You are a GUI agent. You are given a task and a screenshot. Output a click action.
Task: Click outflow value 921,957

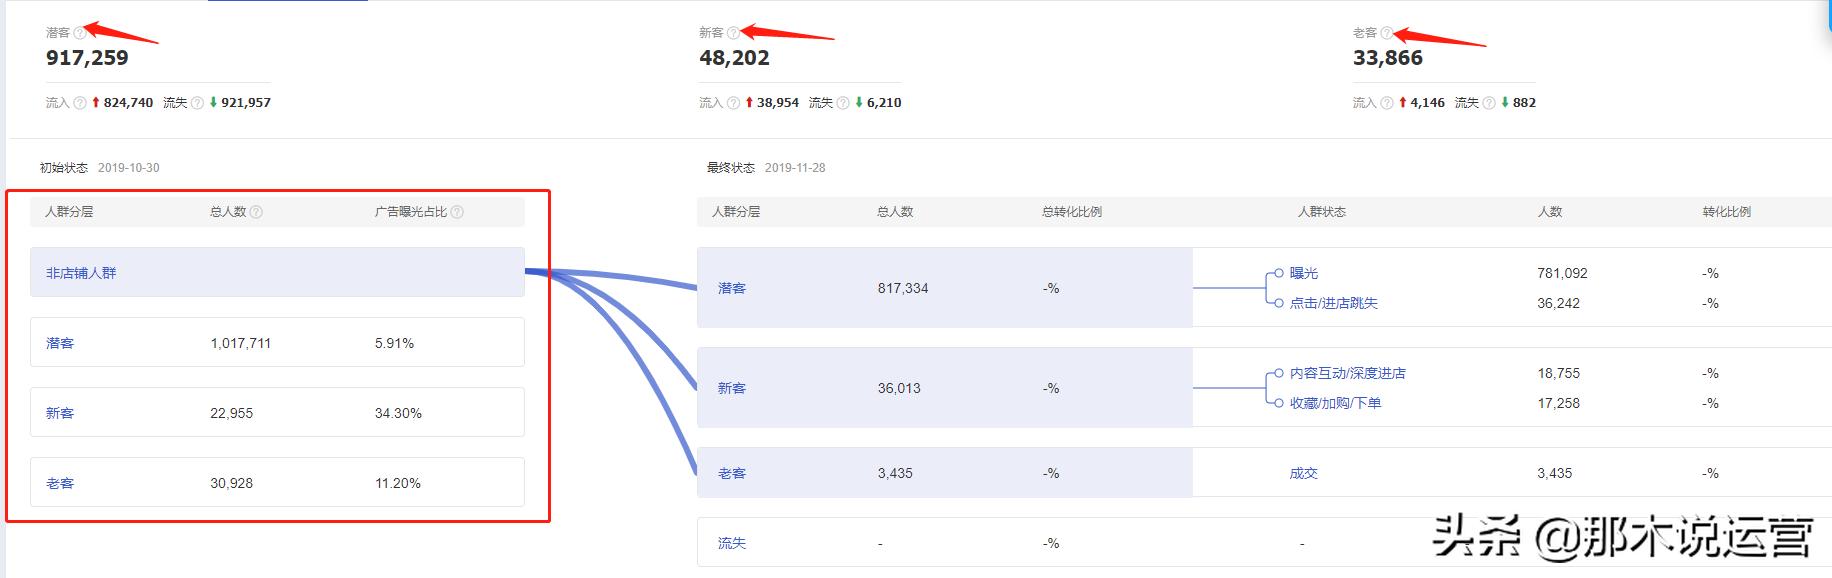pyautogui.click(x=246, y=103)
